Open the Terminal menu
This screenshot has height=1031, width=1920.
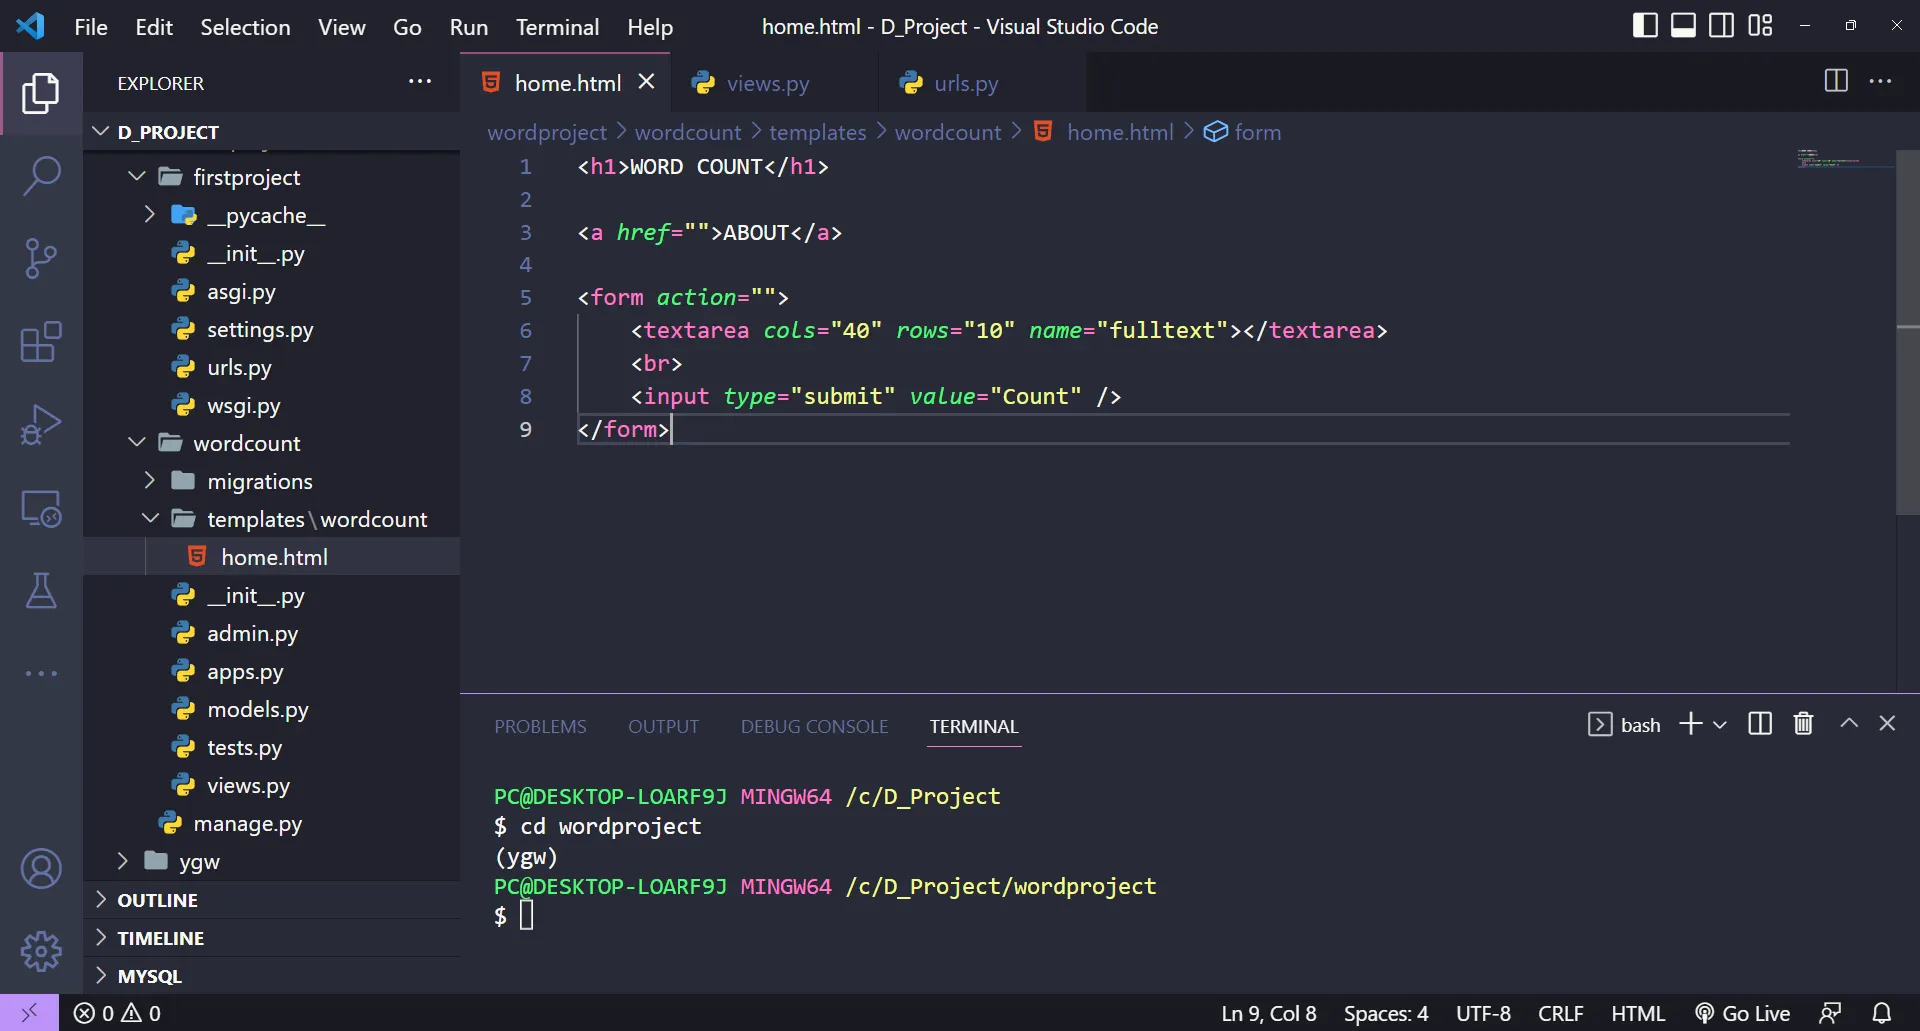click(557, 27)
